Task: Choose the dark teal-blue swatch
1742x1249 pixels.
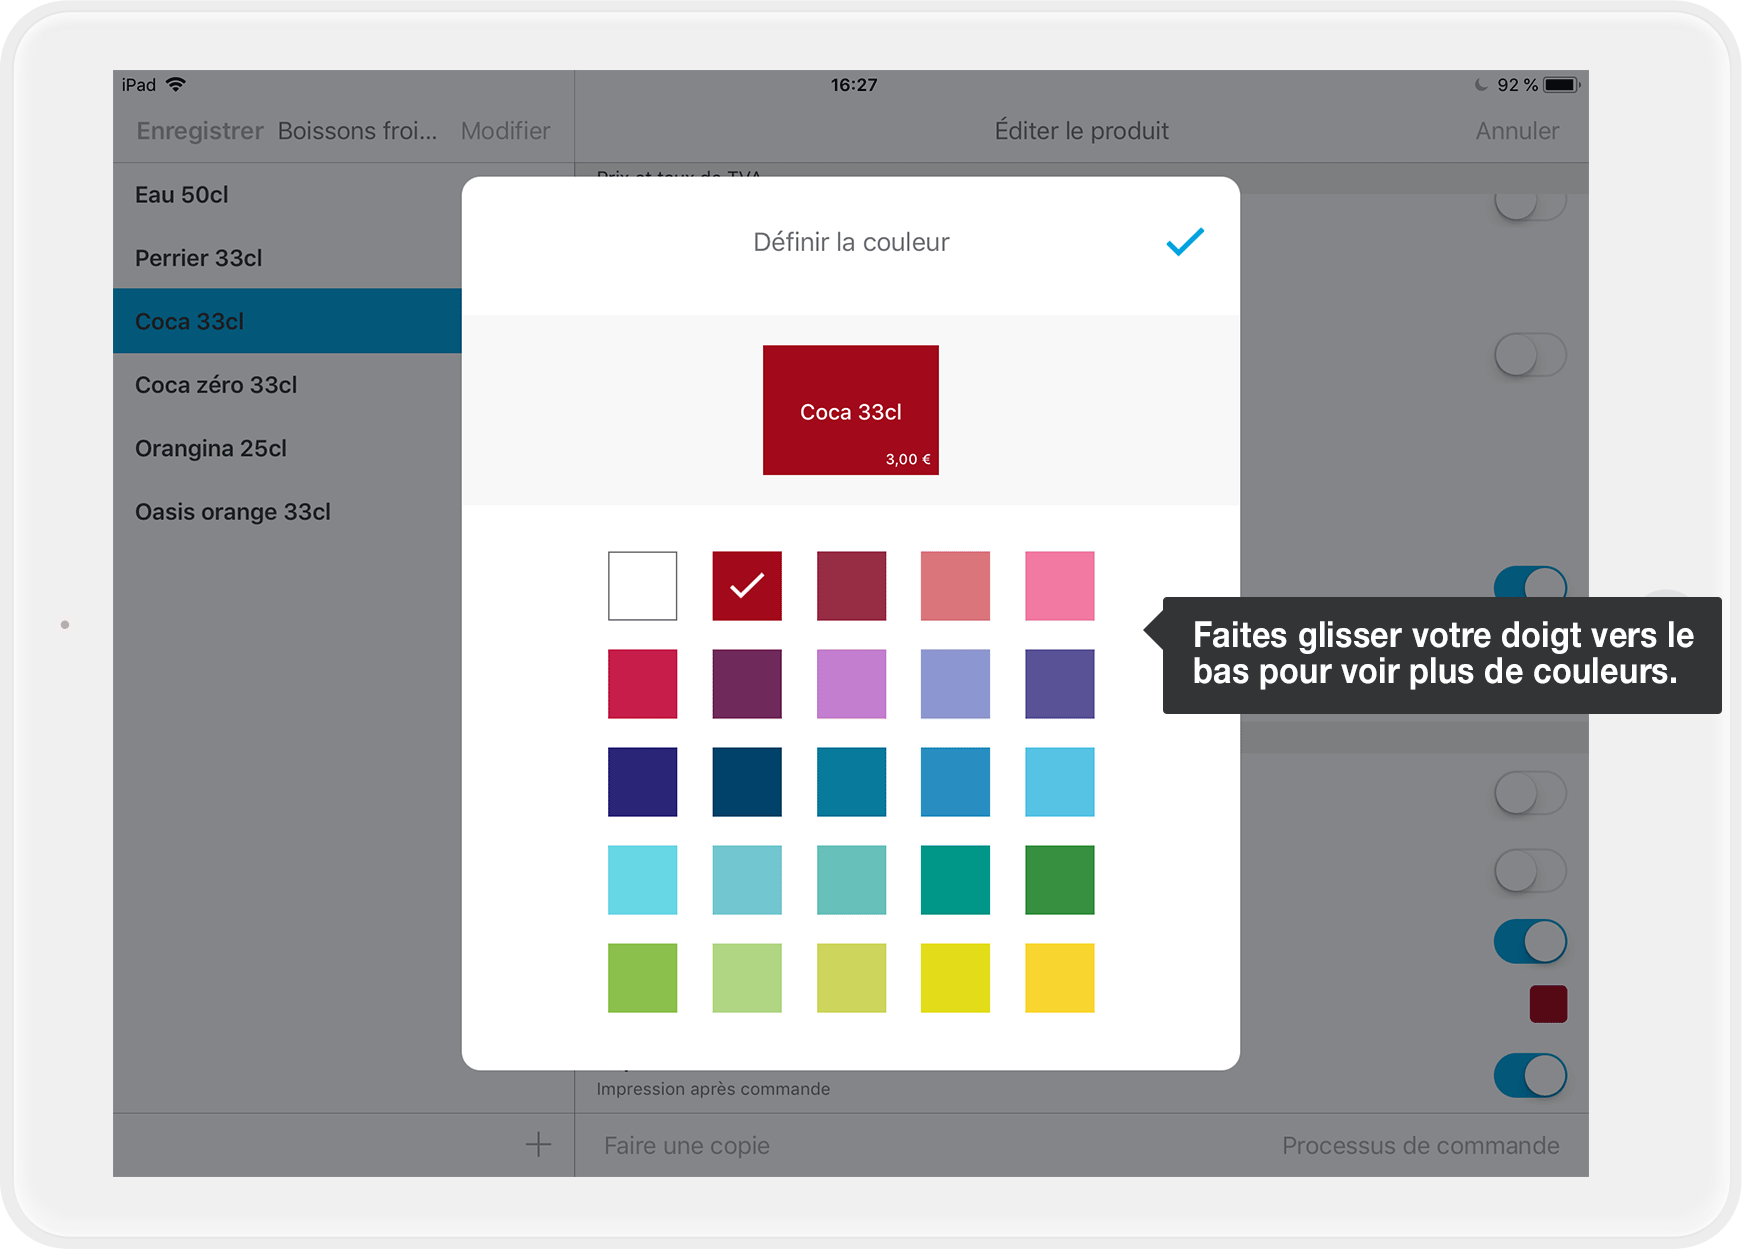Action: 747,782
